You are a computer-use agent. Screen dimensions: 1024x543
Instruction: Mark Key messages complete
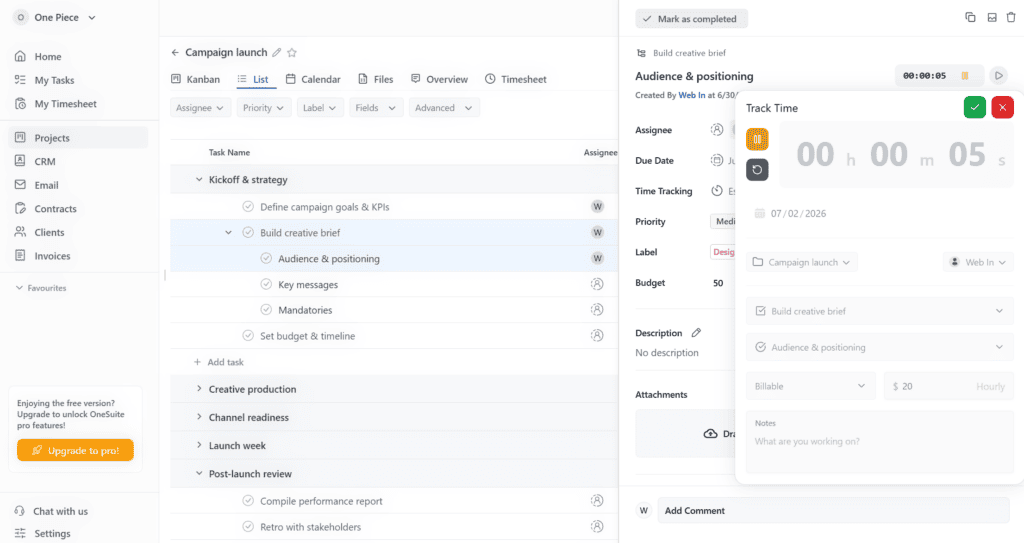(266, 284)
